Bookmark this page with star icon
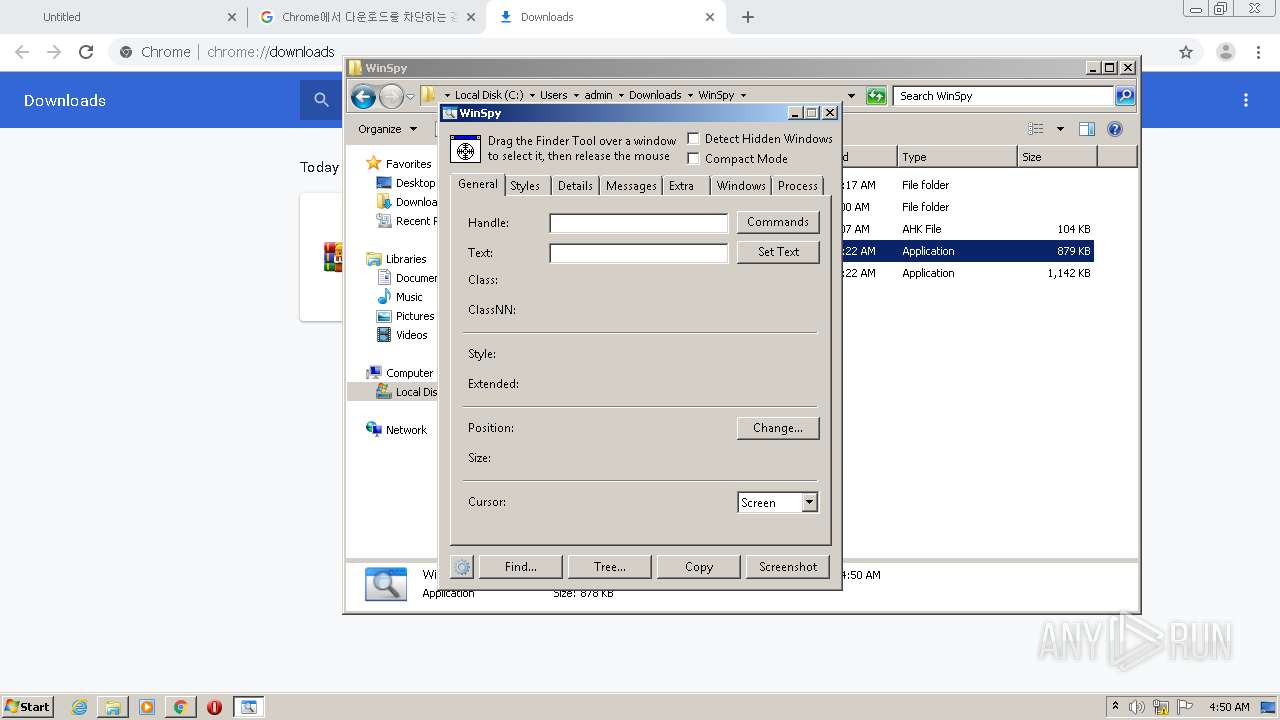Screen dimensions: 1280x720 (1186, 52)
